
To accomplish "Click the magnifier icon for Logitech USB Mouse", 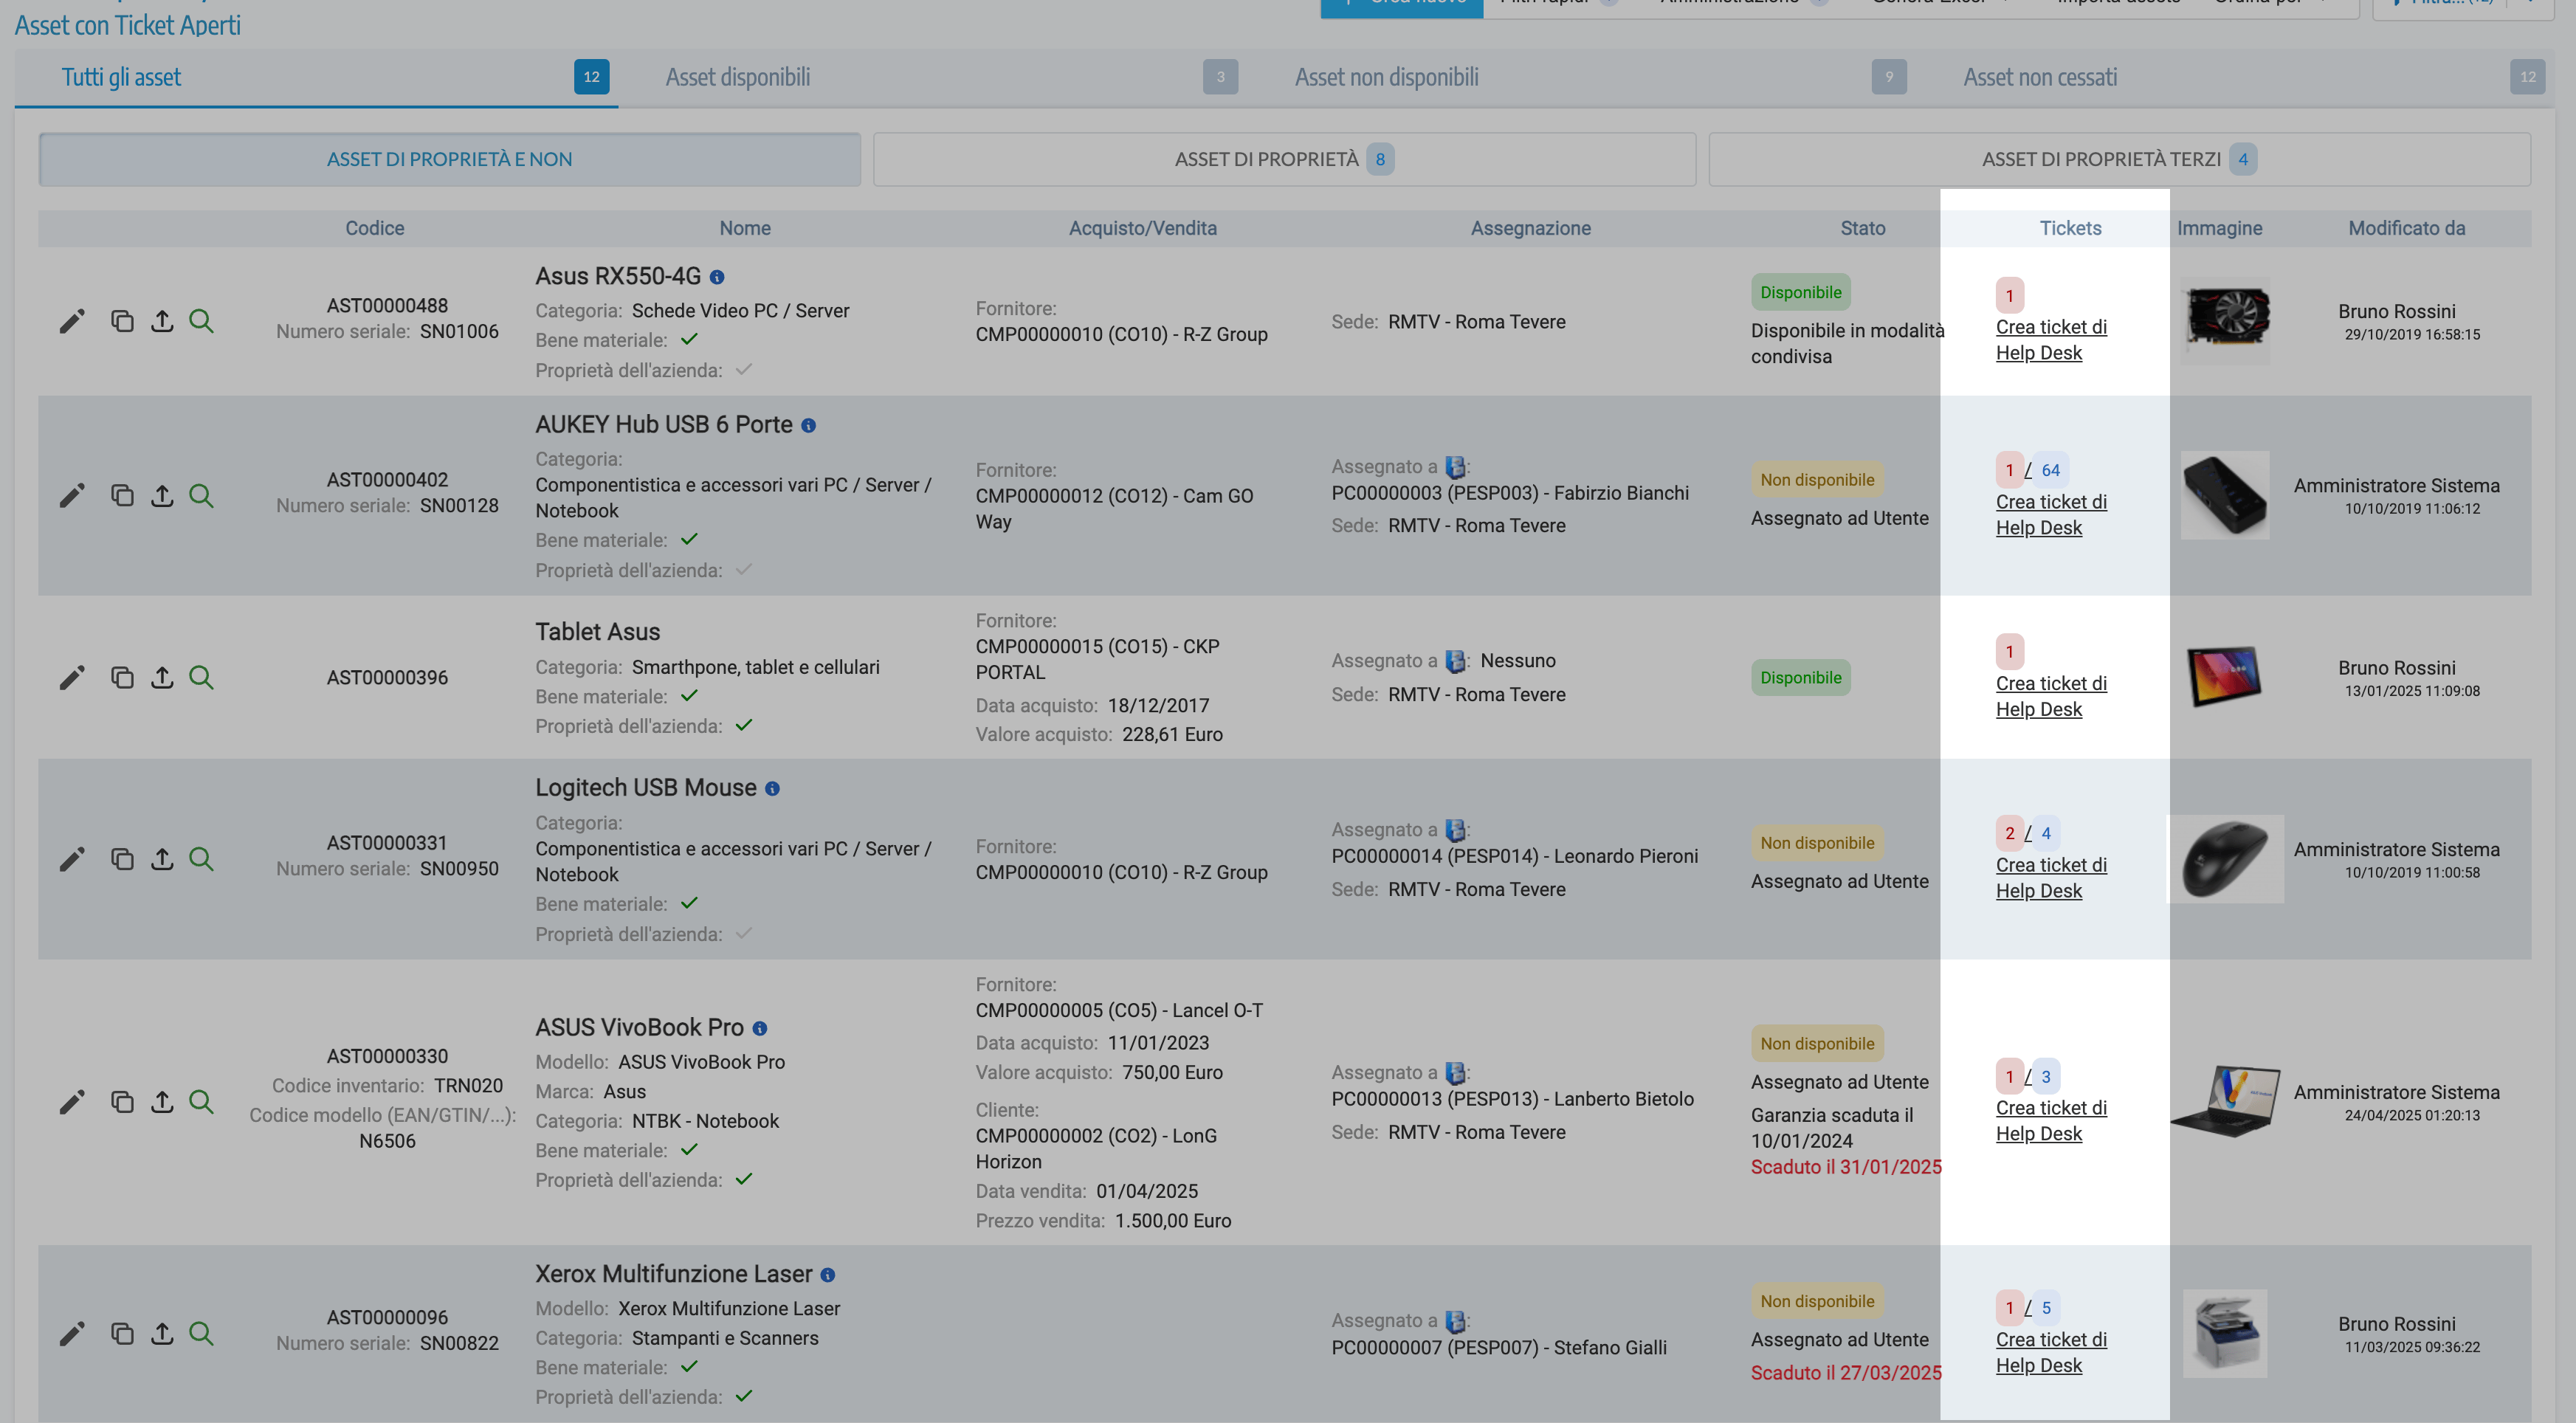I will [x=201, y=858].
